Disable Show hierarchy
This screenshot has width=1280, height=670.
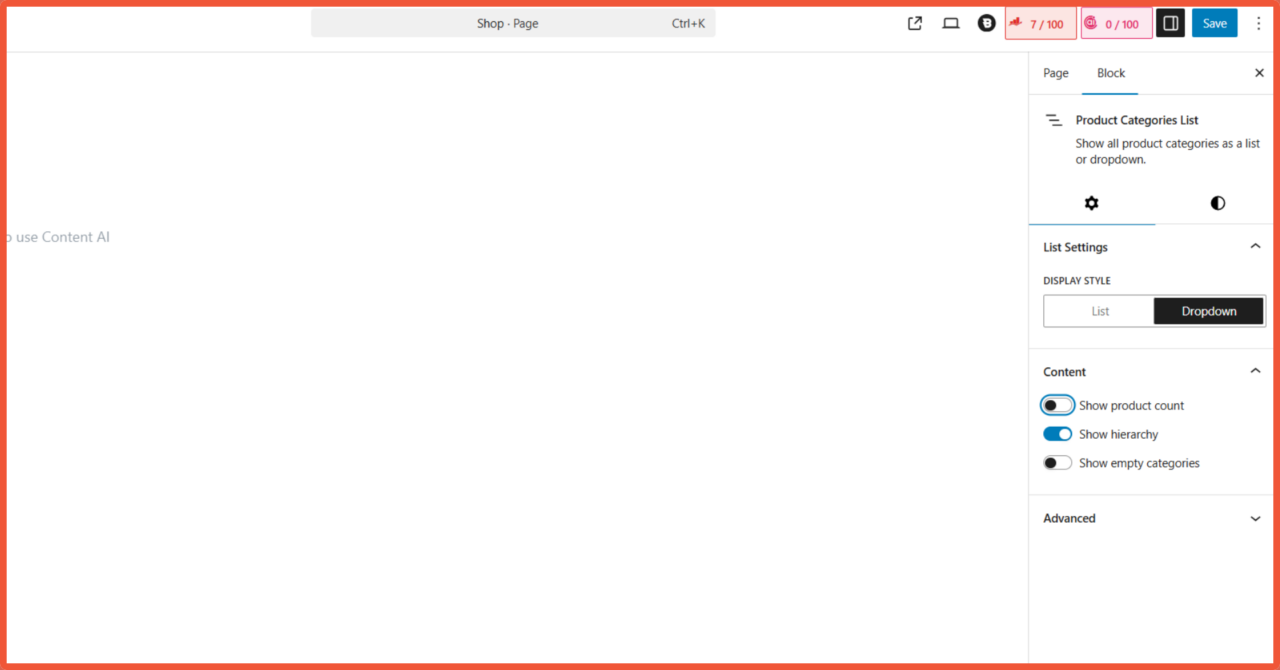tap(1057, 433)
